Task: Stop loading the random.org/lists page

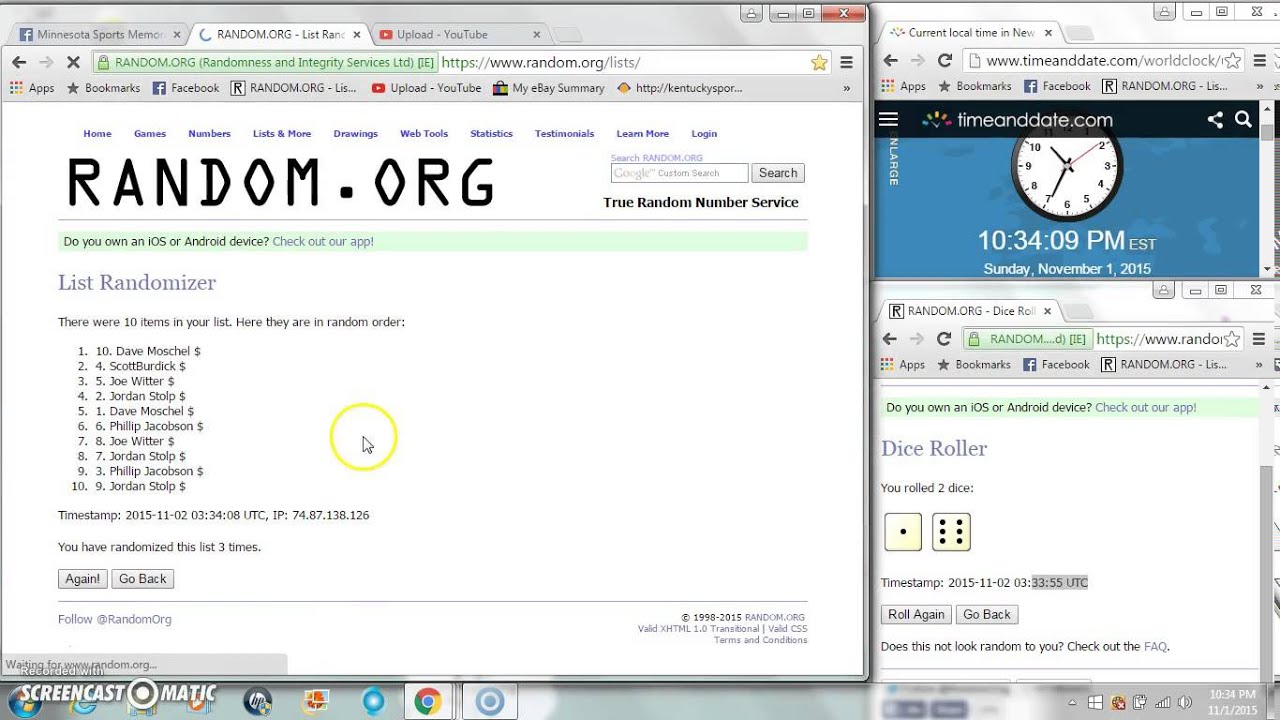Action: point(73,62)
